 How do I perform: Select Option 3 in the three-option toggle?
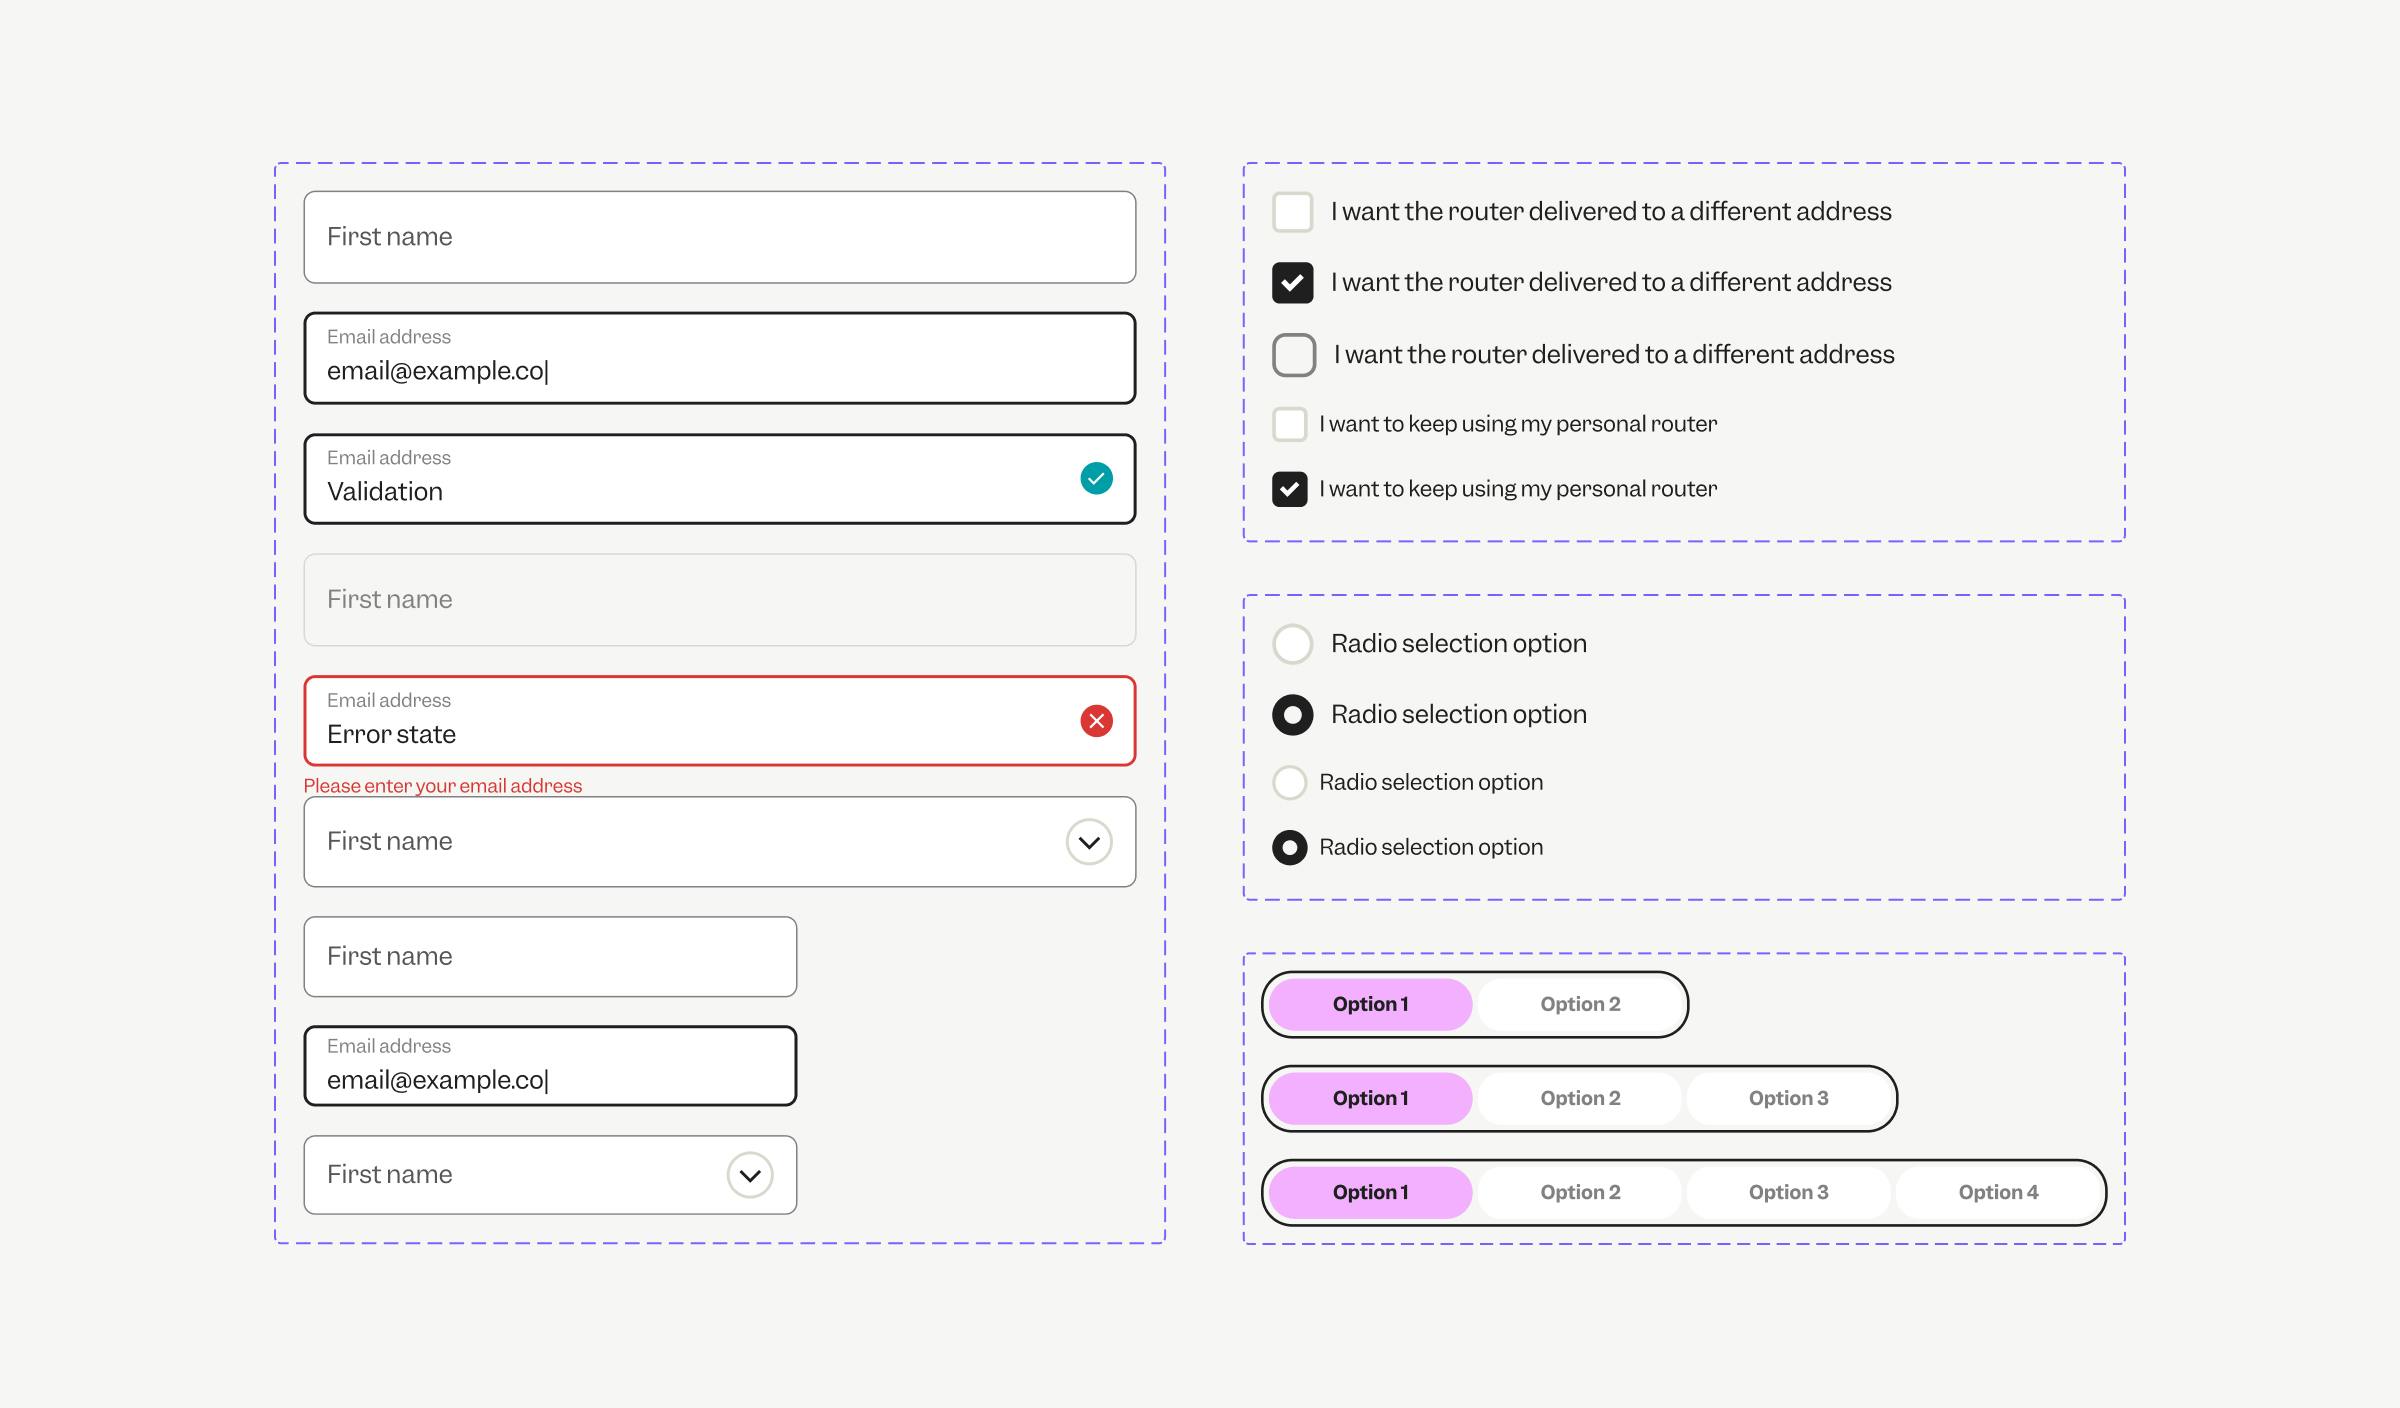click(1788, 1098)
